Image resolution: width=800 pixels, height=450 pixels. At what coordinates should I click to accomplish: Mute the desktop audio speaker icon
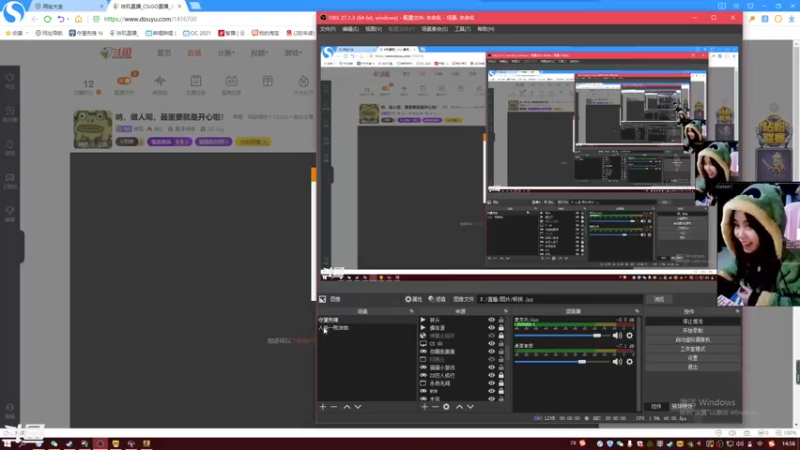tap(617, 361)
